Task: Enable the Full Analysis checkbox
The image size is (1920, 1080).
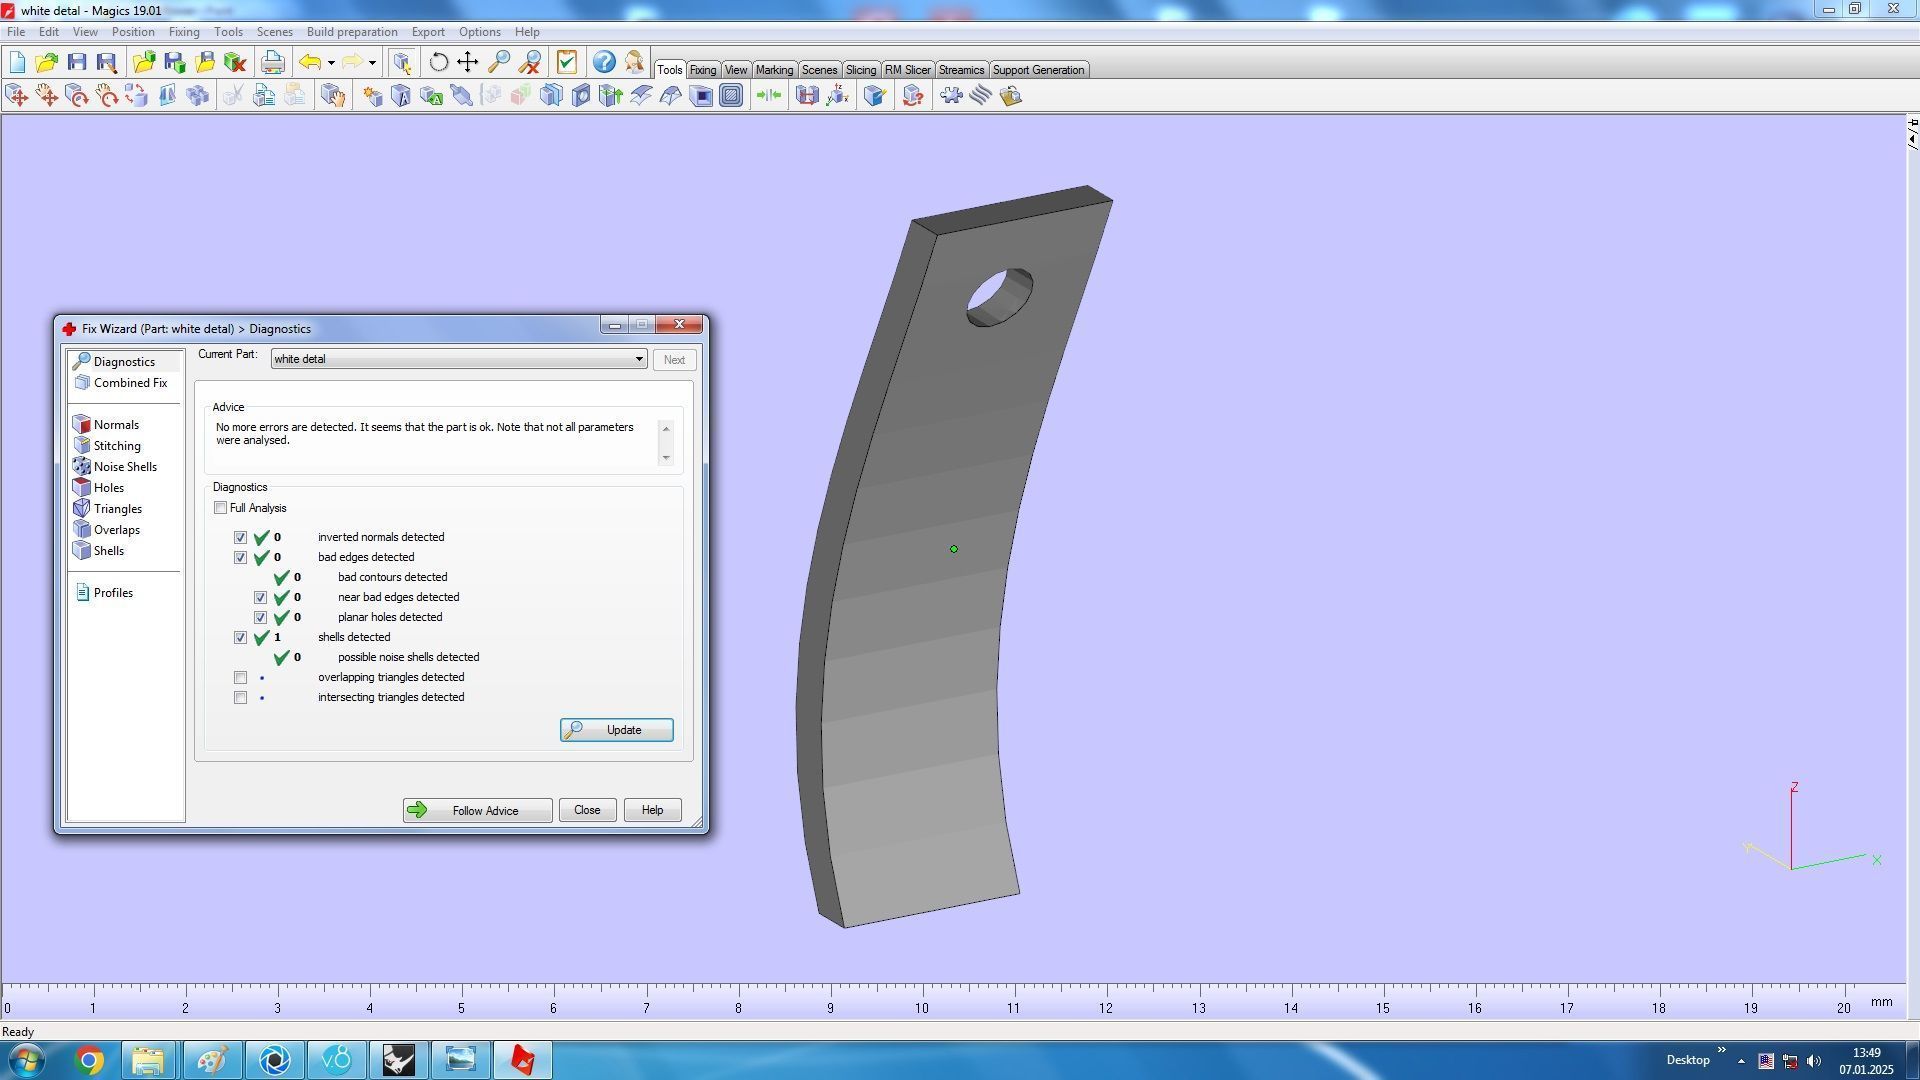Action: pyautogui.click(x=221, y=508)
